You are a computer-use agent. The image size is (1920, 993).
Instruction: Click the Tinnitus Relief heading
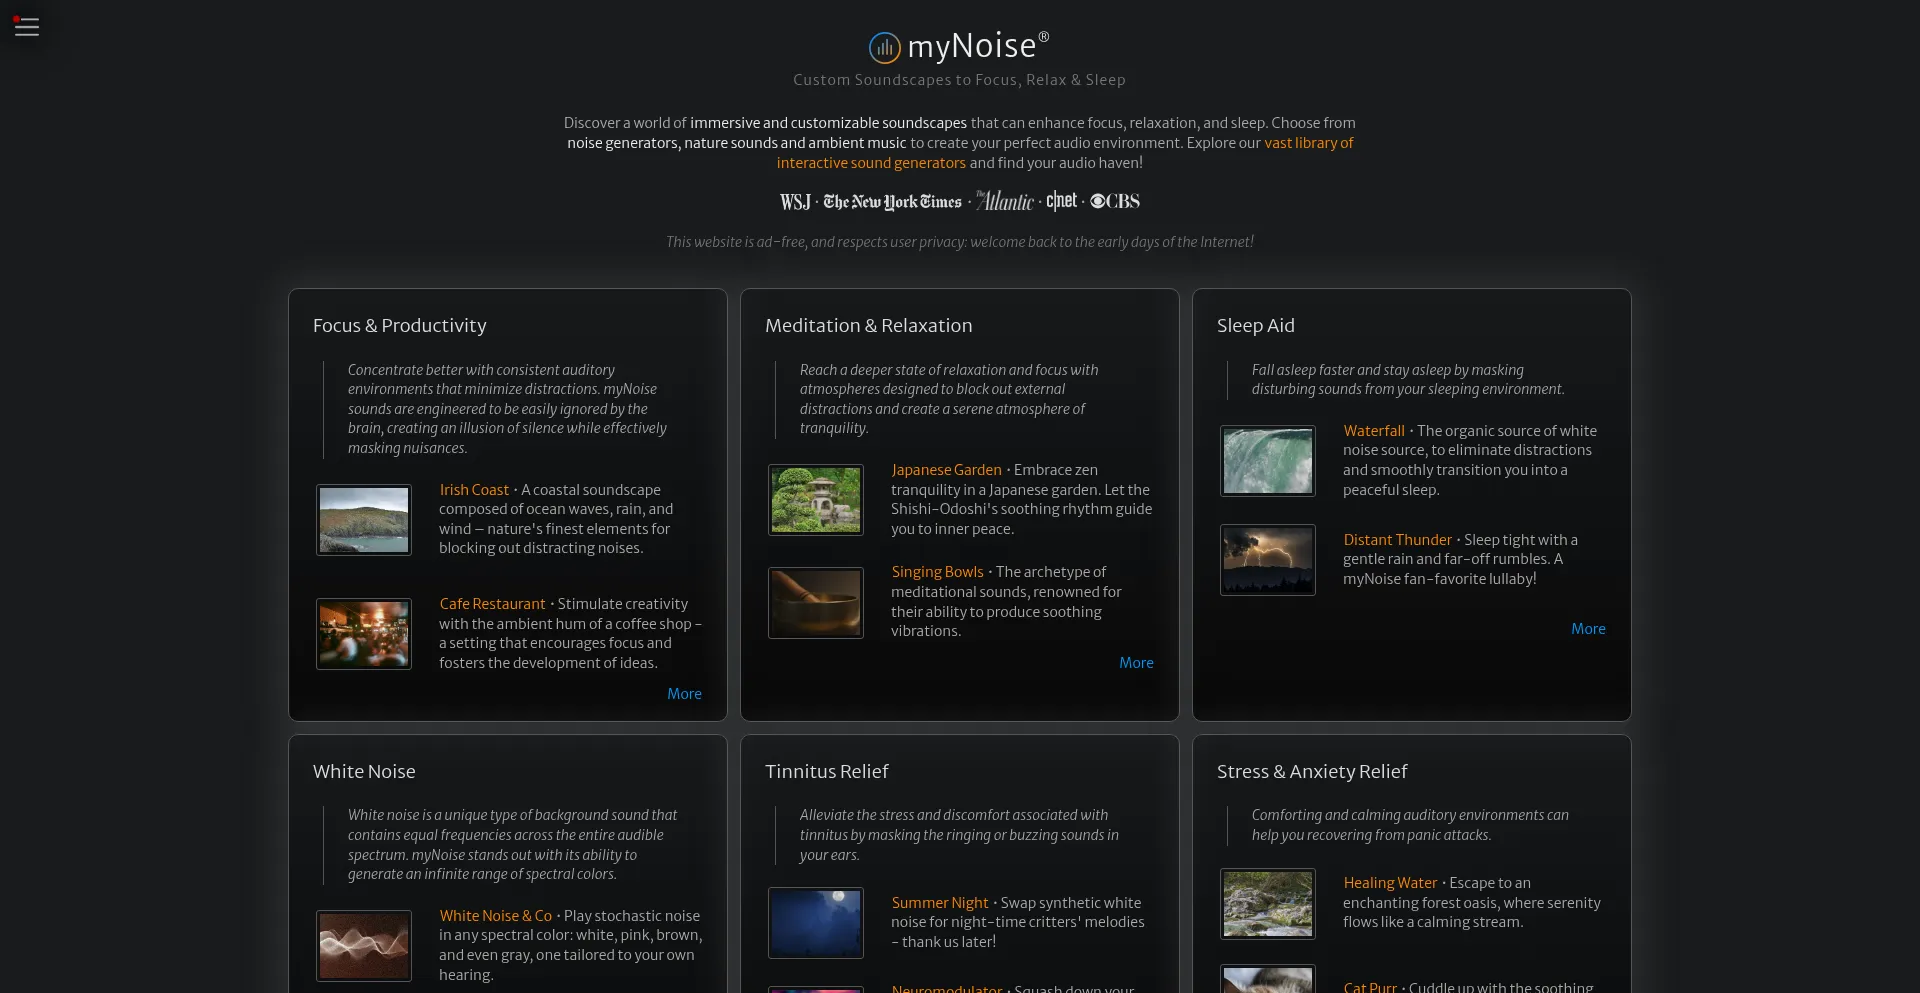coord(826,772)
